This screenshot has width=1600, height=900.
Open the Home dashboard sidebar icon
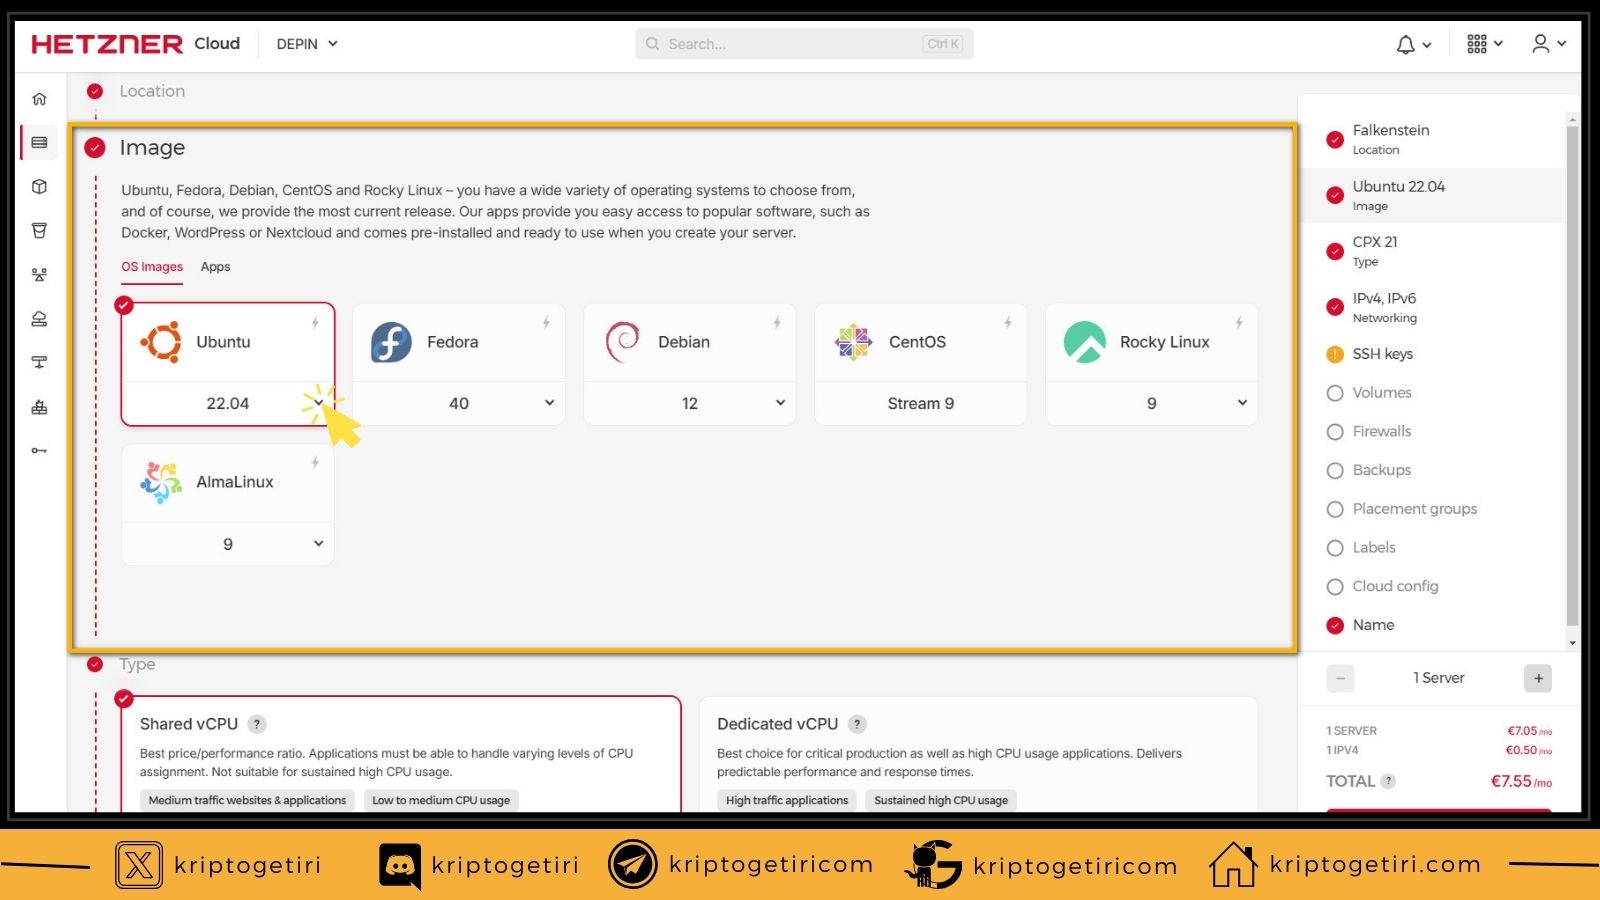(x=39, y=99)
